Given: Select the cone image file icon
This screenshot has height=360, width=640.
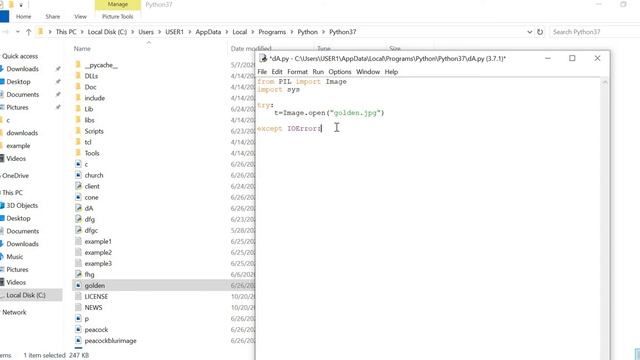Looking at the screenshot, I should (x=78, y=197).
